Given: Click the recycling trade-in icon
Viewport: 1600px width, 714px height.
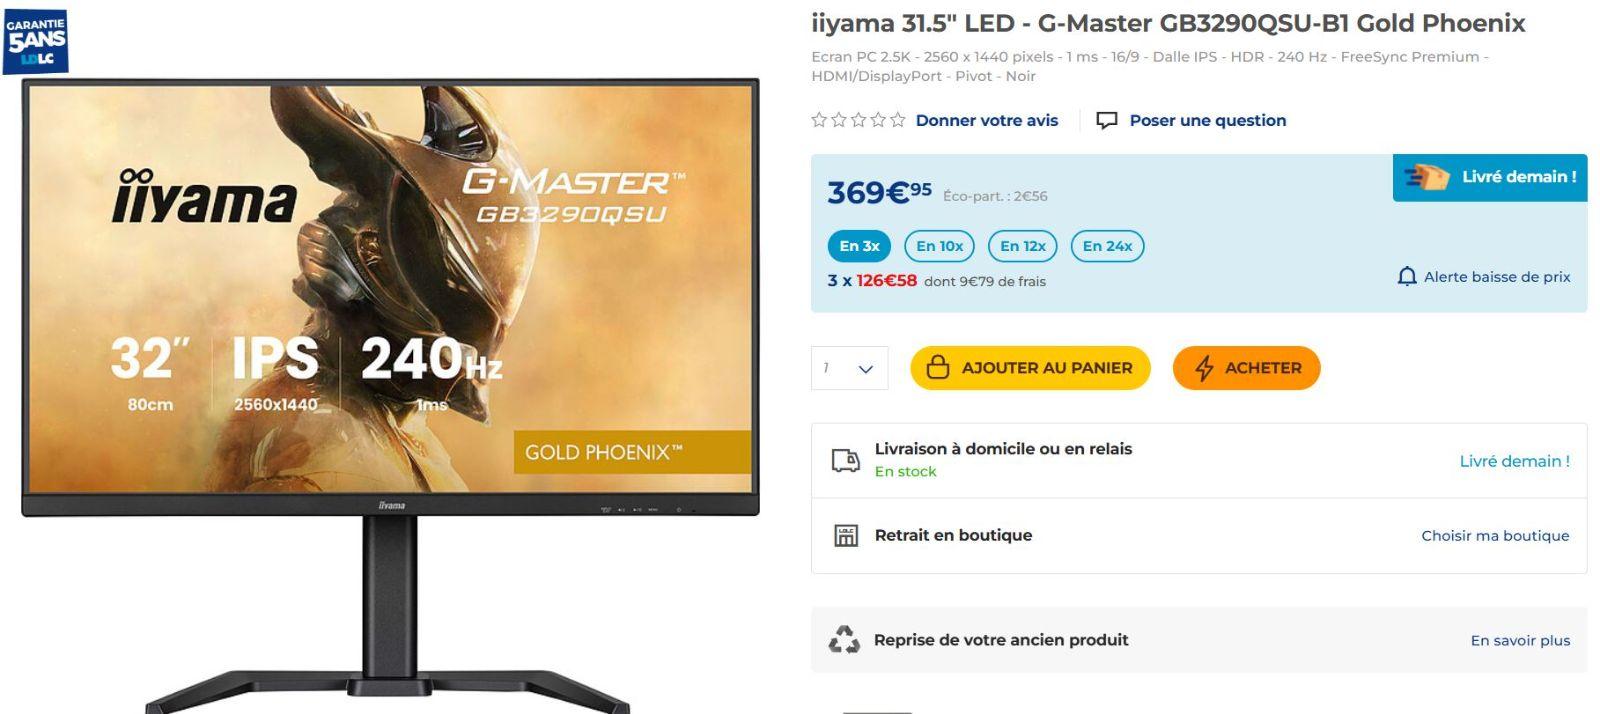Looking at the screenshot, I should pos(844,639).
